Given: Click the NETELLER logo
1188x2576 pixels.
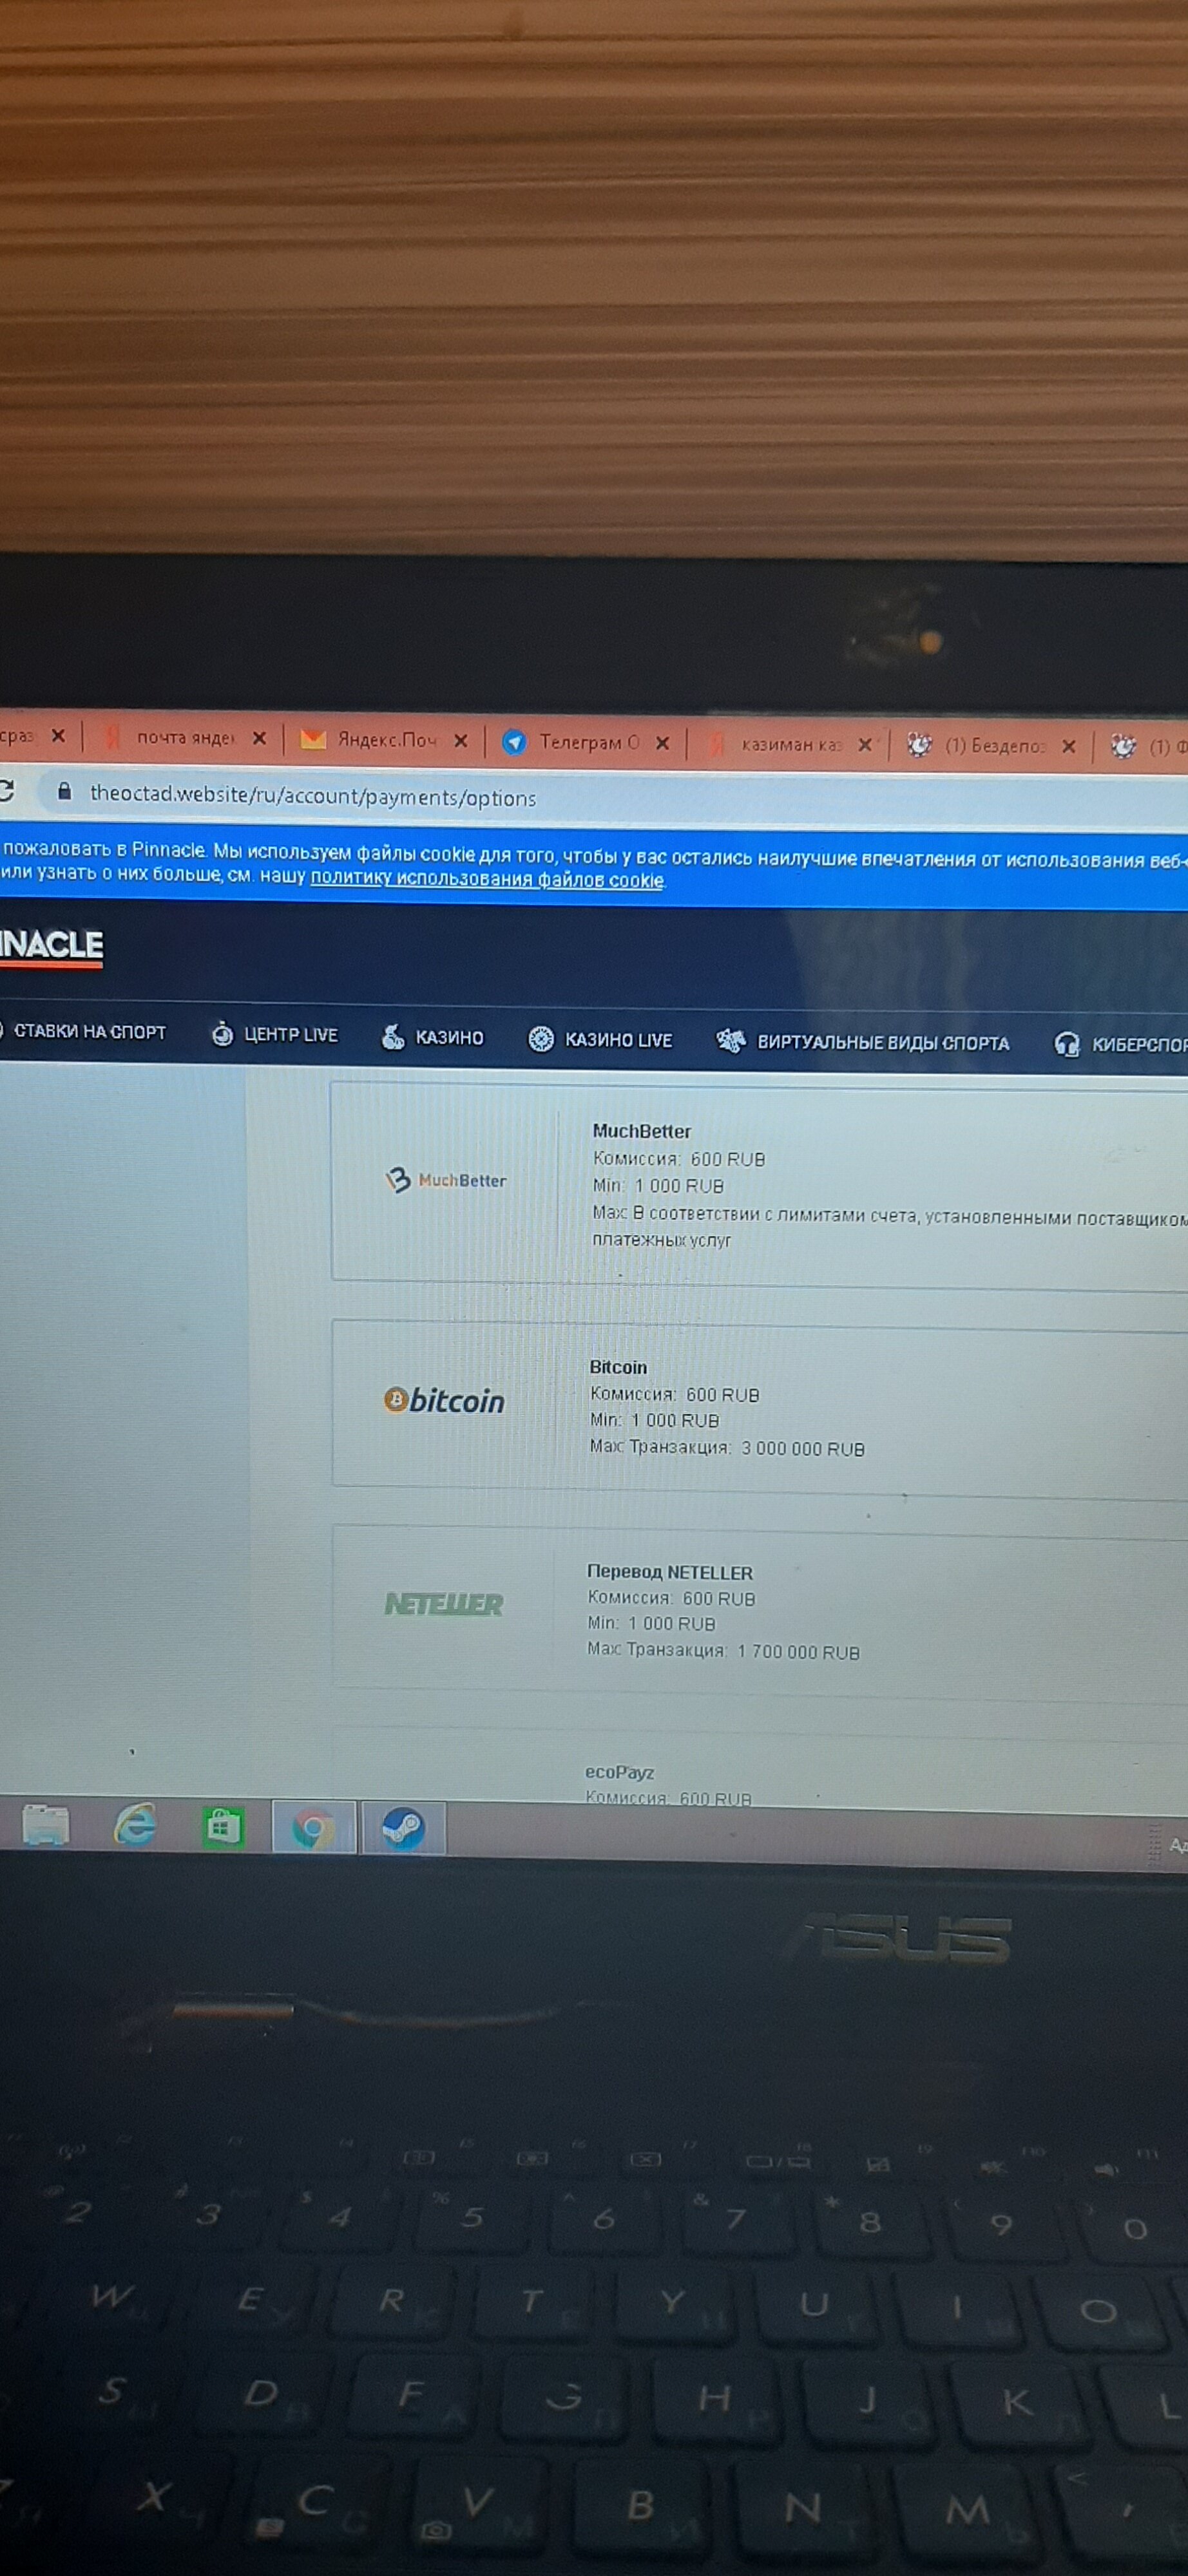Looking at the screenshot, I should point(444,1603).
